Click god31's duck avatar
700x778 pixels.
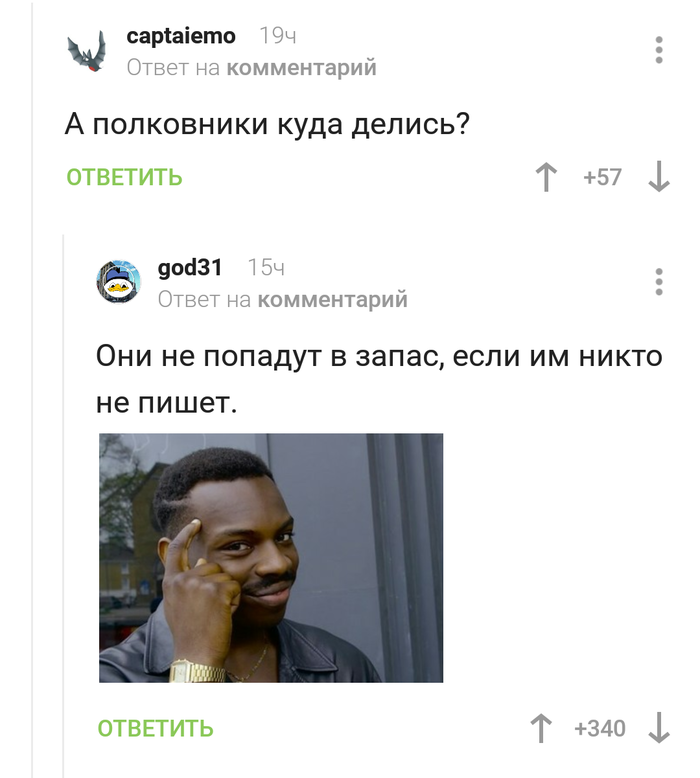[118, 282]
